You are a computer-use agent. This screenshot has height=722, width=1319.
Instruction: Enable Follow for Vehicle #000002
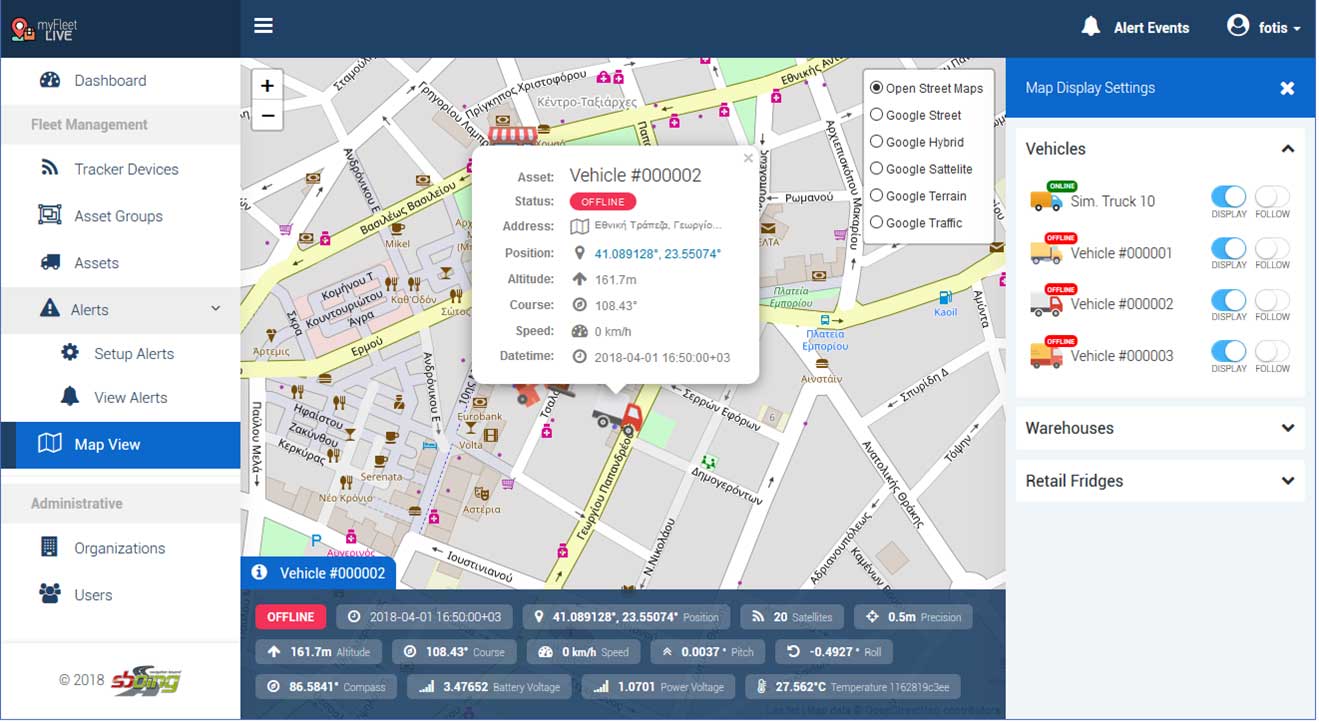coord(1272,300)
